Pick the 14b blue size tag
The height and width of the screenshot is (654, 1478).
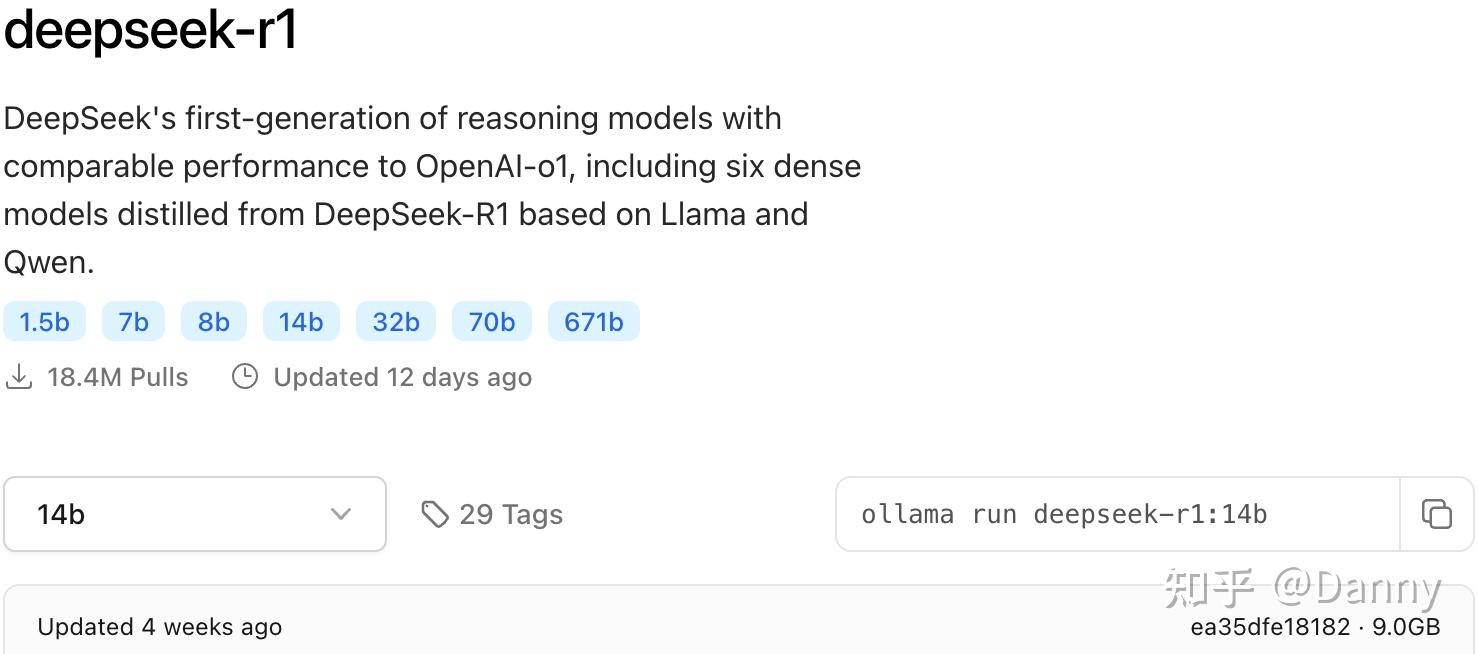301,322
